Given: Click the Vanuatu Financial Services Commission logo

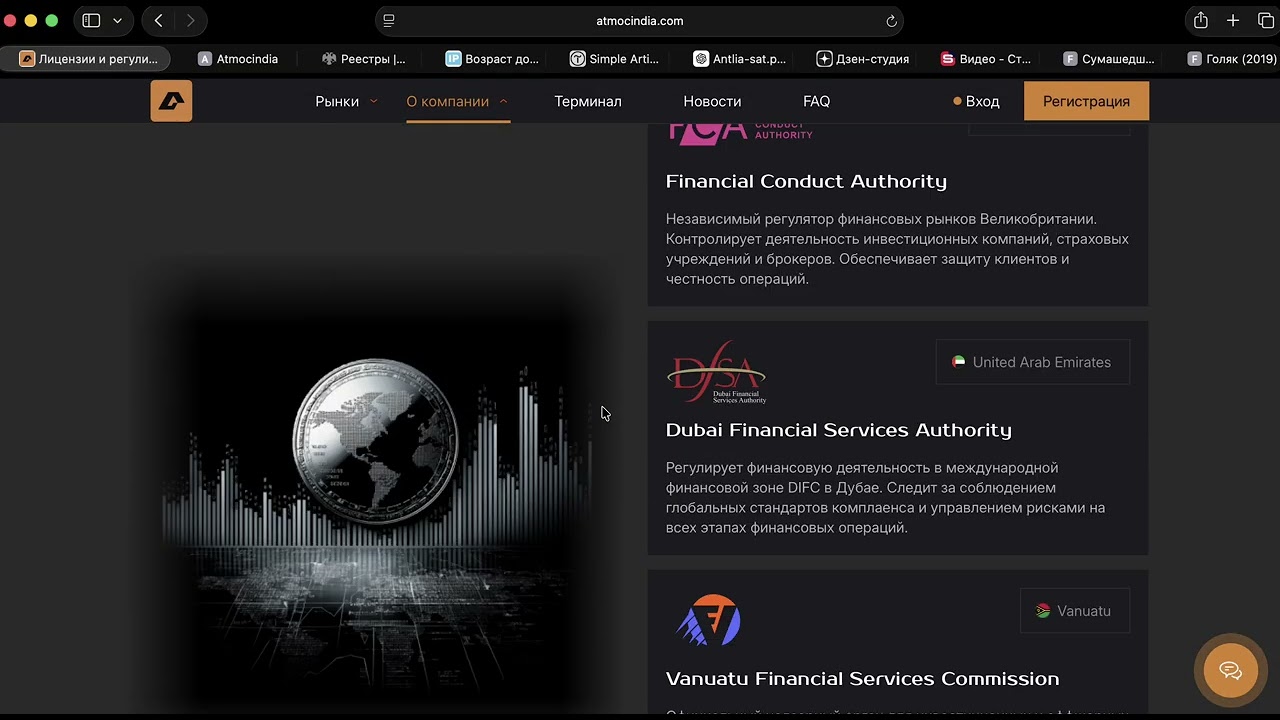Looking at the screenshot, I should point(709,620).
